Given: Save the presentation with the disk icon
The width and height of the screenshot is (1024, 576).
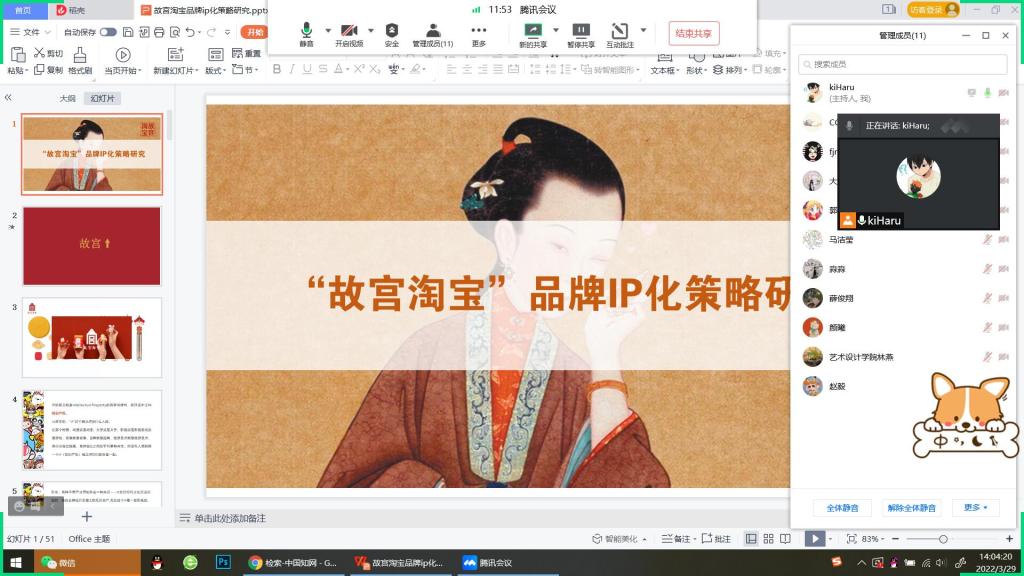Looking at the screenshot, I should click(128, 32).
